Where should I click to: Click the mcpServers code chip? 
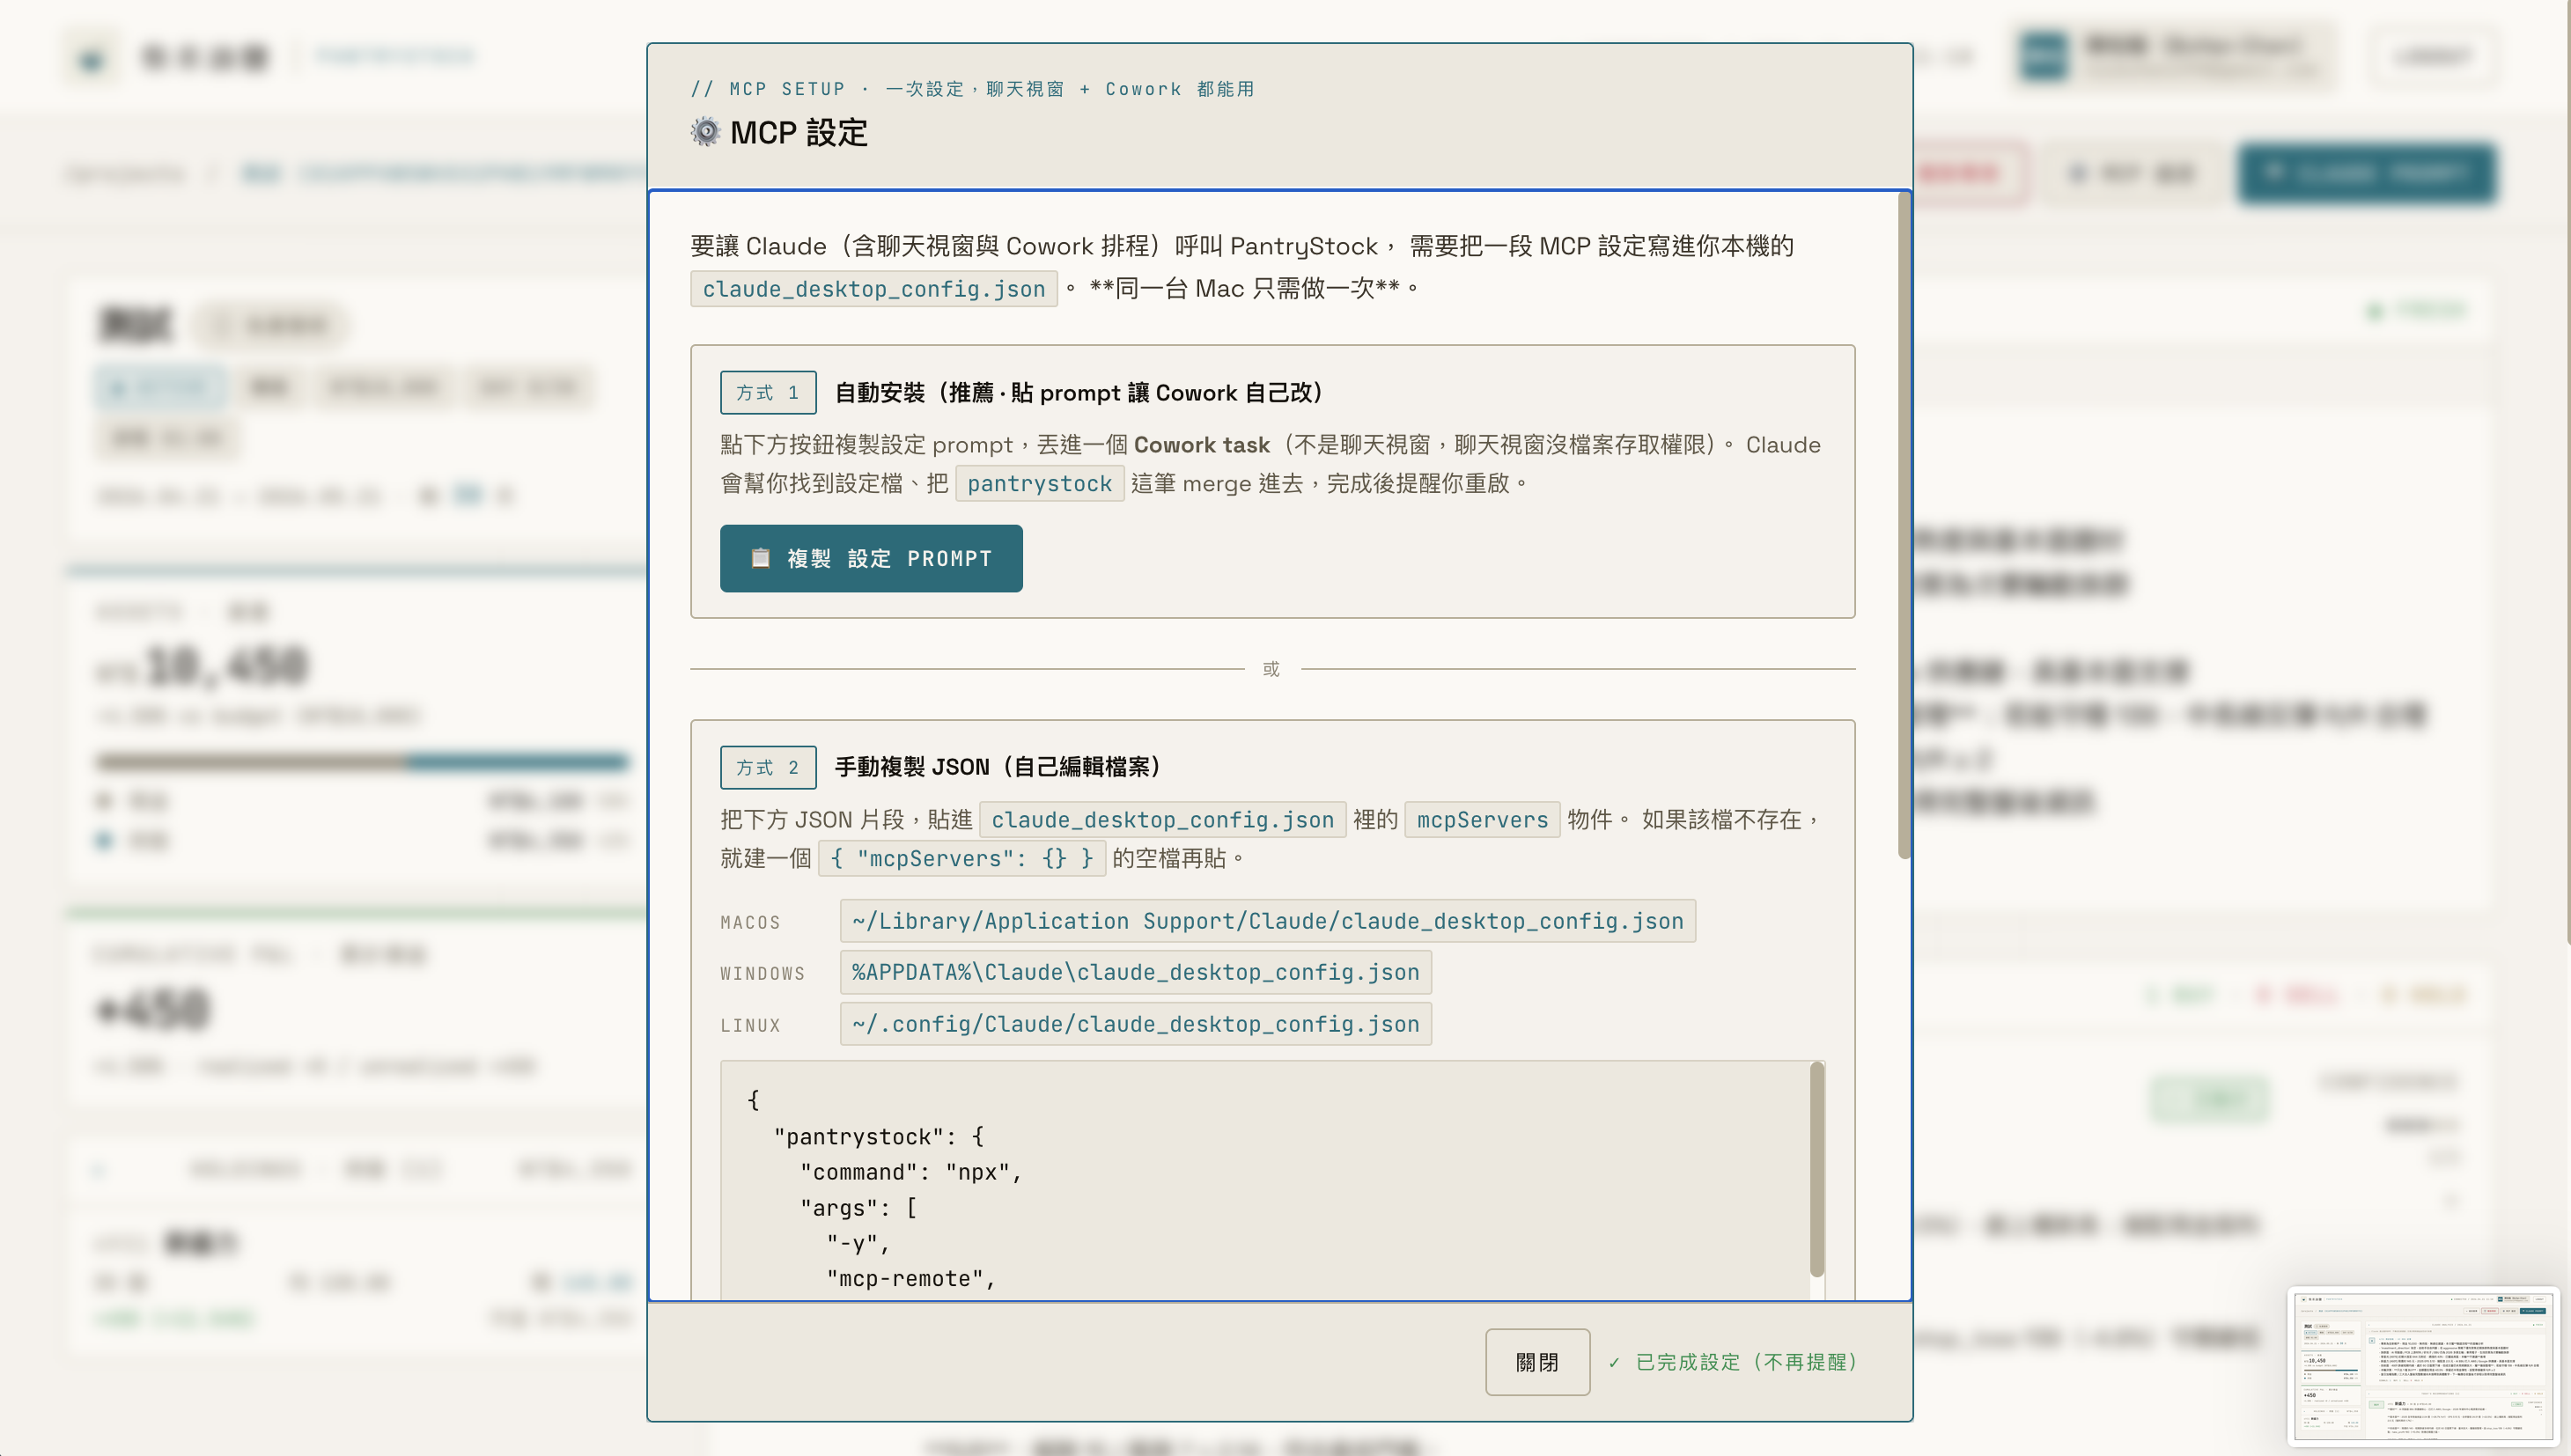click(x=1481, y=820)
